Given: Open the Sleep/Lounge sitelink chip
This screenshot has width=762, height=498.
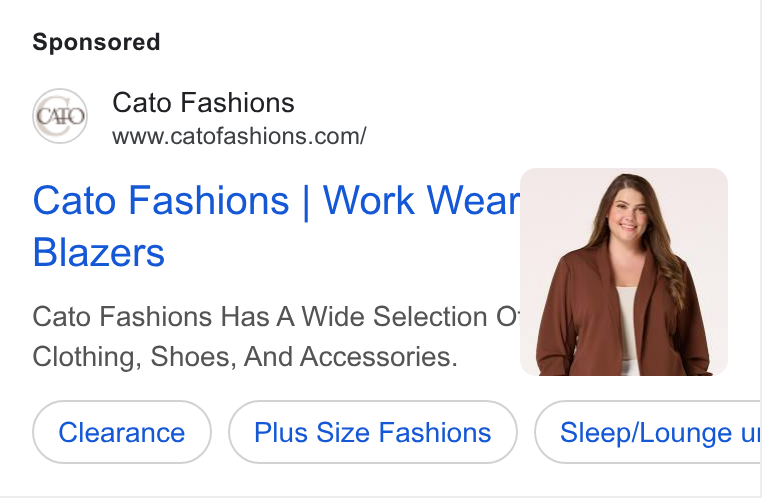Looking at the screenshot, I should click(x=648, y=432).
